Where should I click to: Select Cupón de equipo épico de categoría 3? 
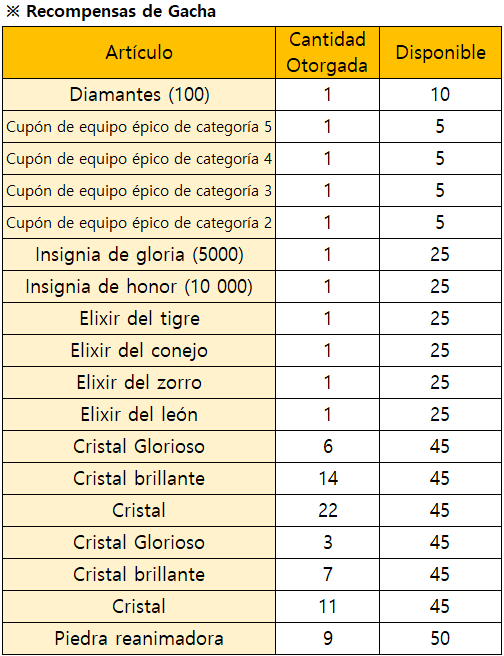pyautogui.click(x=139, y=190)
